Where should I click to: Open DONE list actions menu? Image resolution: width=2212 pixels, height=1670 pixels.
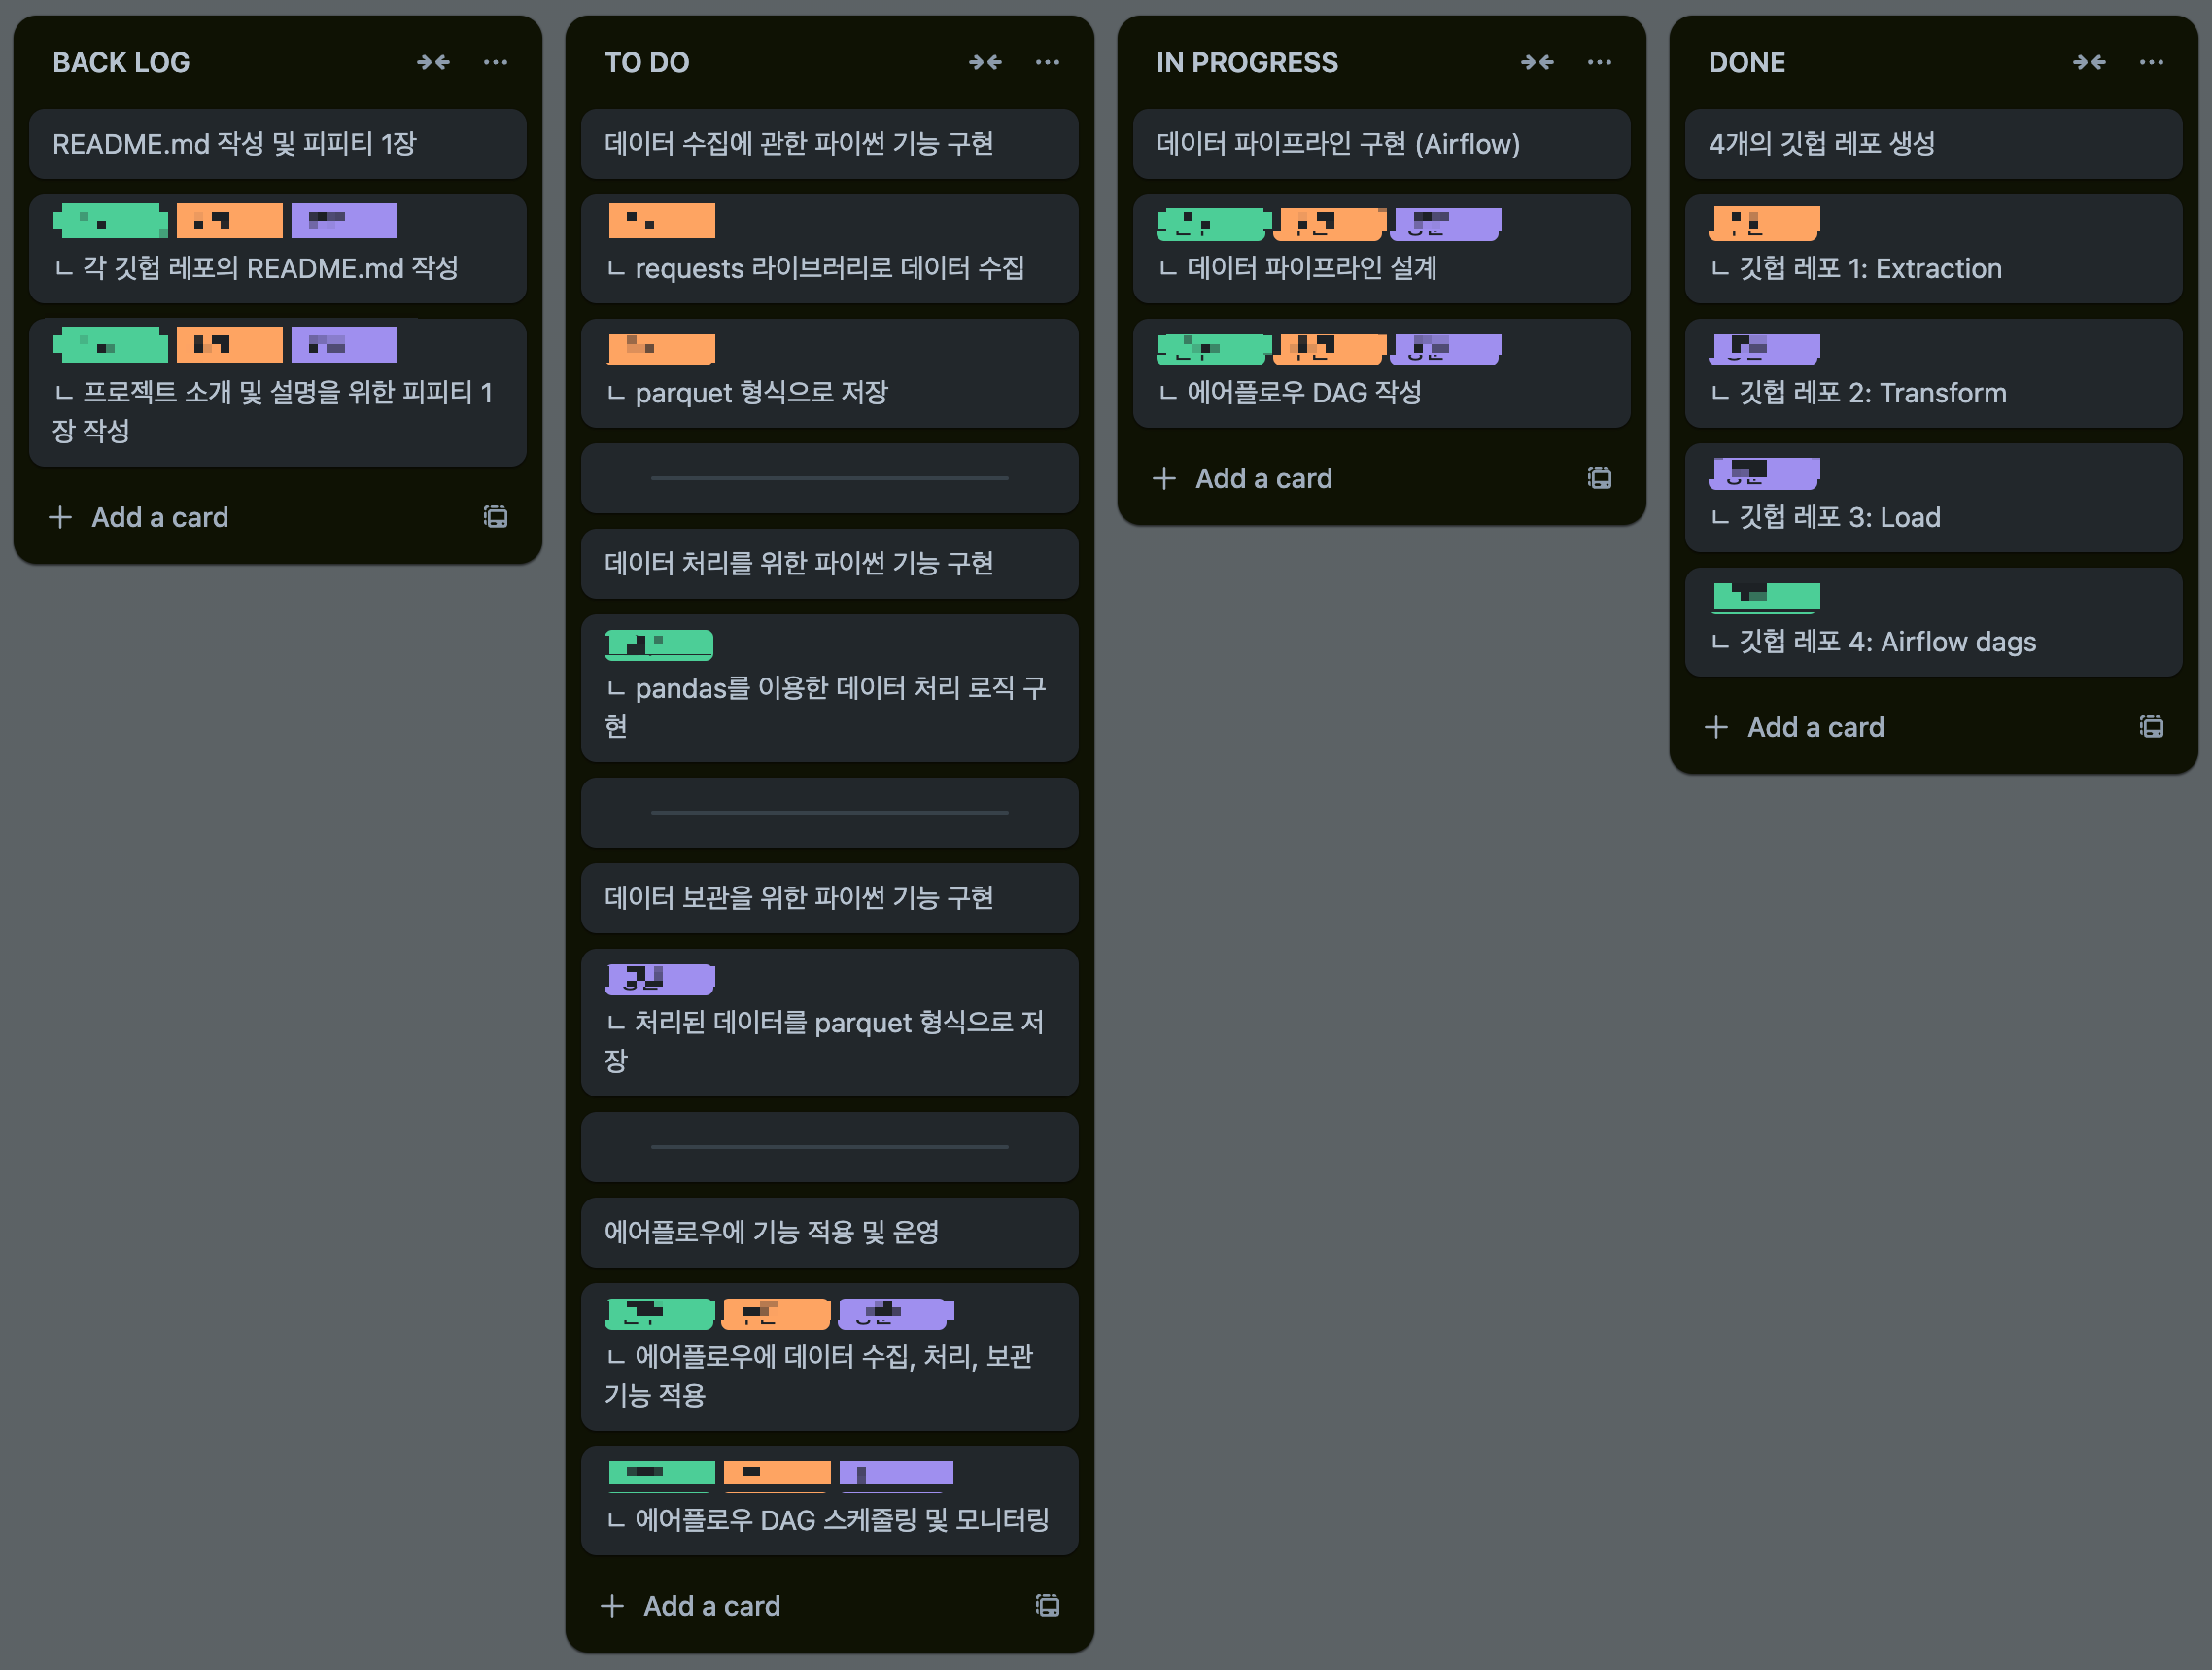click(x=2151, y=62)
